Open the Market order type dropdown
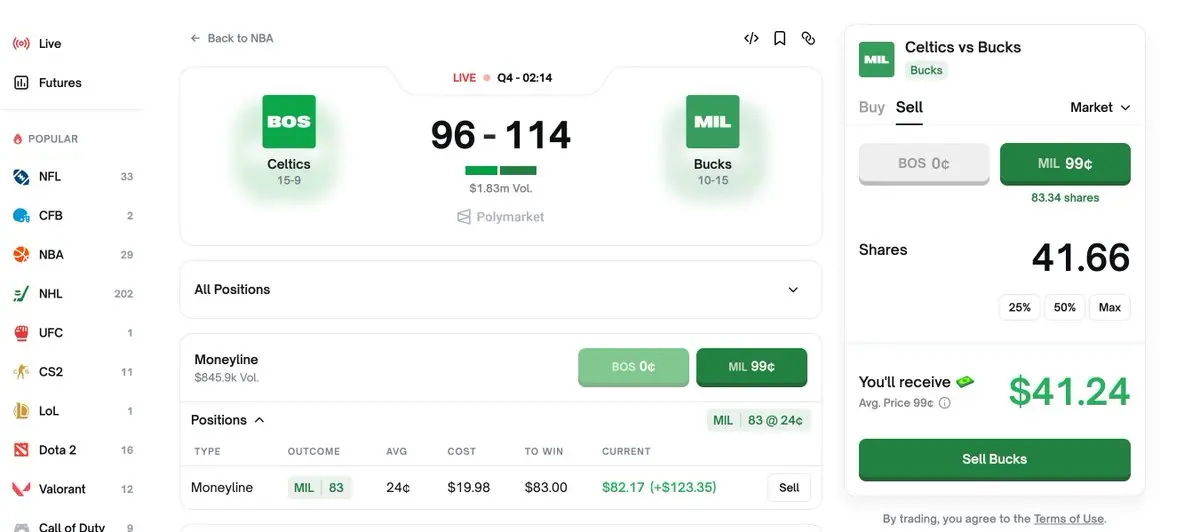This screenshot has width=1200, height=532. point(1100,107)
